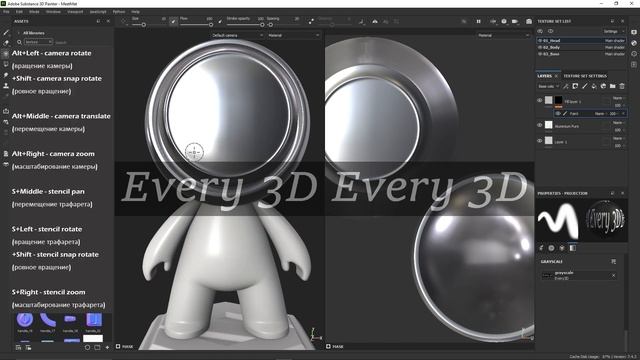Viewport: 640px width, 360px height.
Task: Click the add effect wand icon in Layers
Action: tap(566, 86)
